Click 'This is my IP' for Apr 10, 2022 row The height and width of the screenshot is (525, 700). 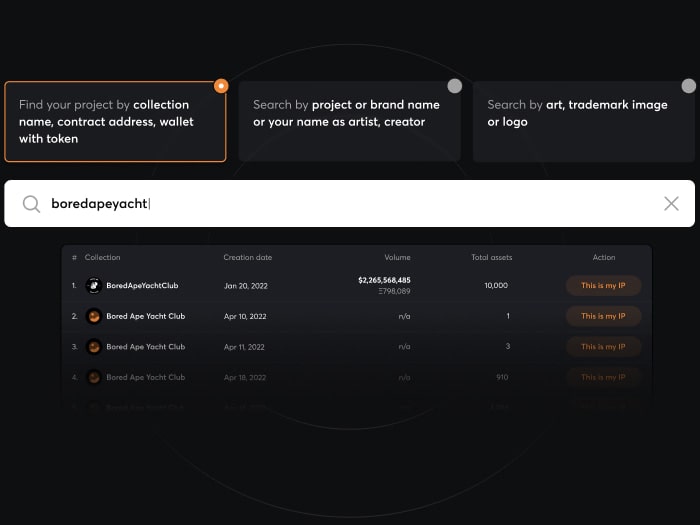click(604, 316)
